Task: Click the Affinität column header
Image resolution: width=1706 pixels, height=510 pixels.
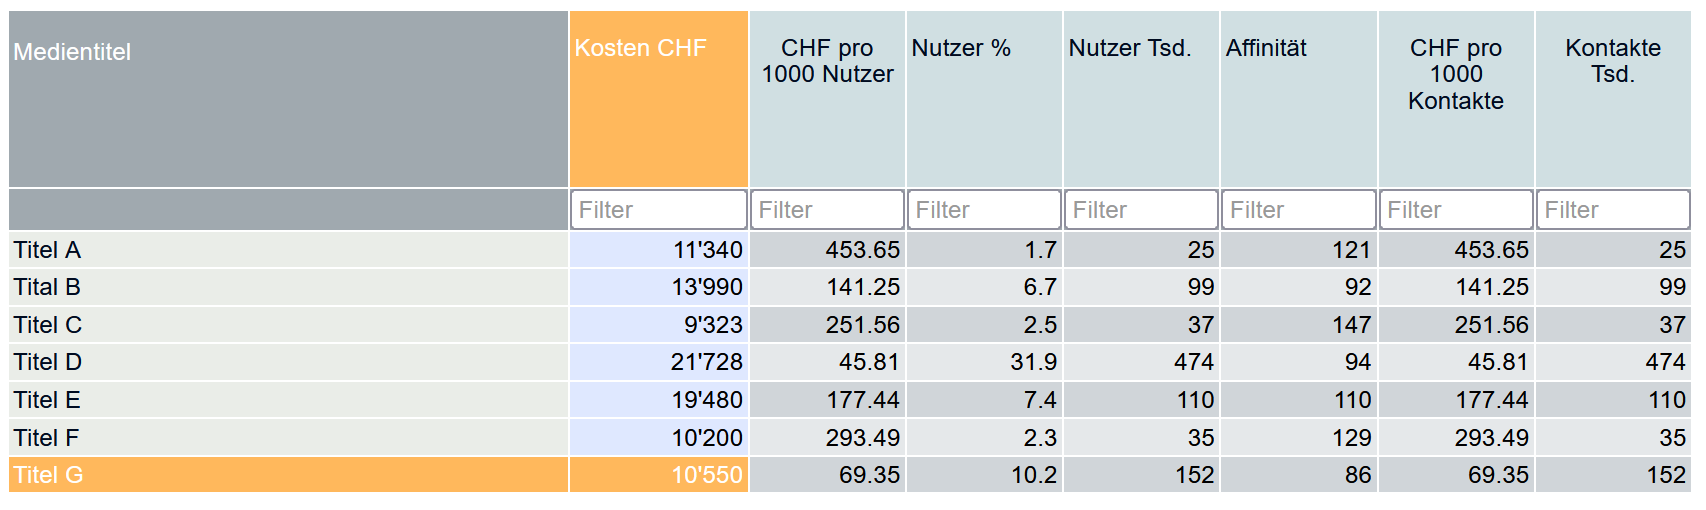Action: [1266, 48]
